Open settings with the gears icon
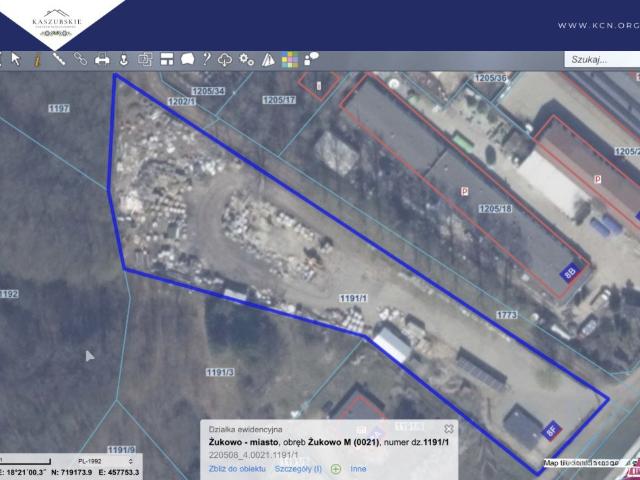This screenshot has height=480, width=640. (x=246, y=59)
